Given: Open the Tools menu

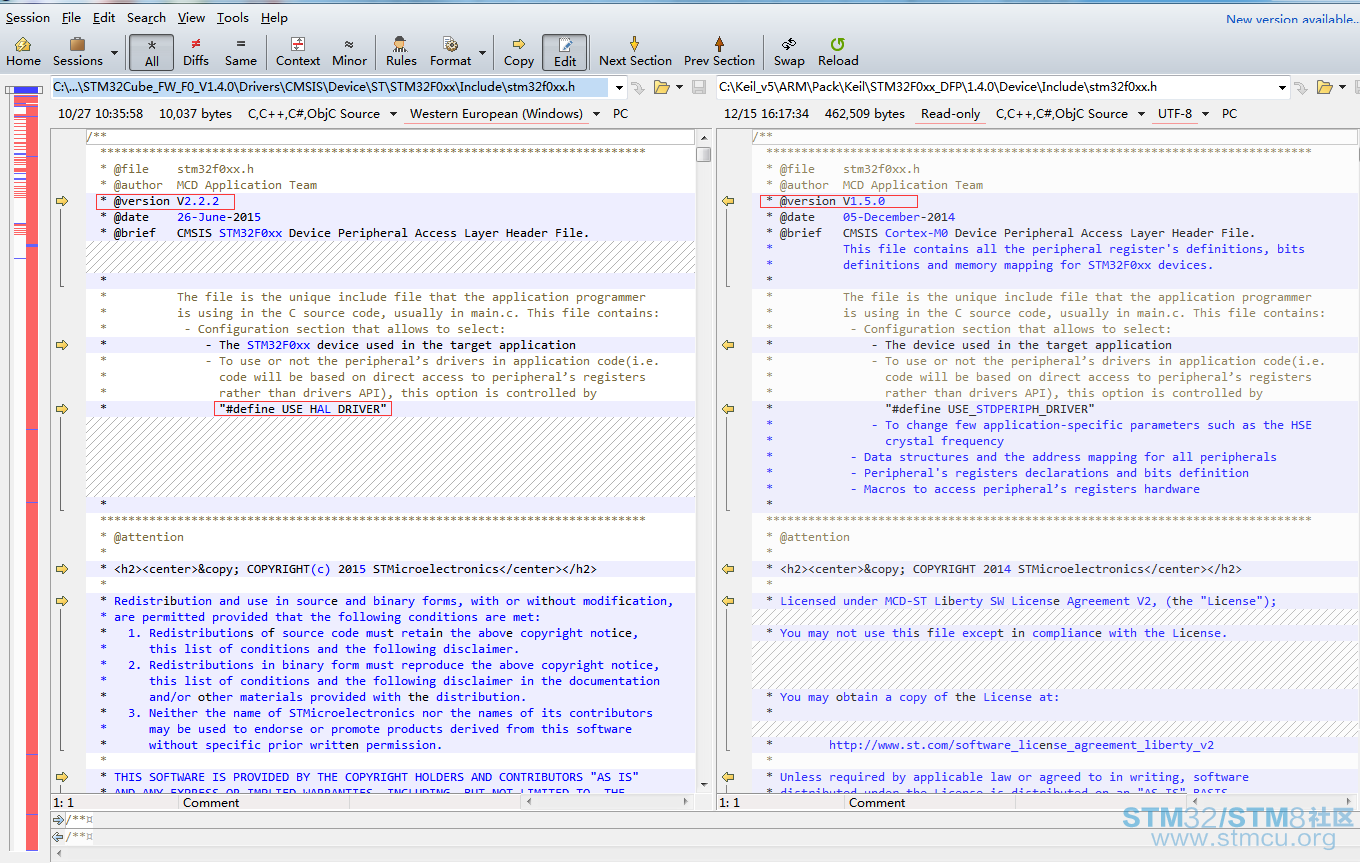Looking at the screenshot, I should pos(233,18).
